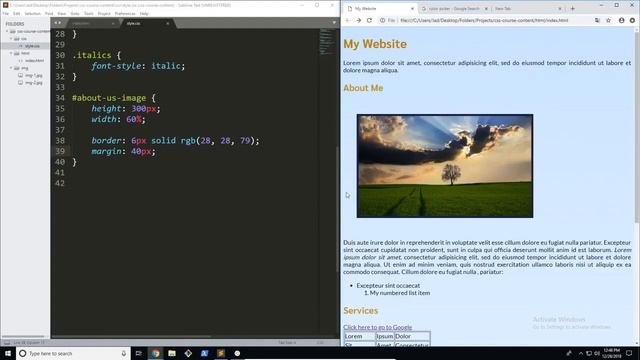Viewport: 640px width, 360px height.
Task: Click the 'Excepteur sint occaecat' list item
Action: 388,286
